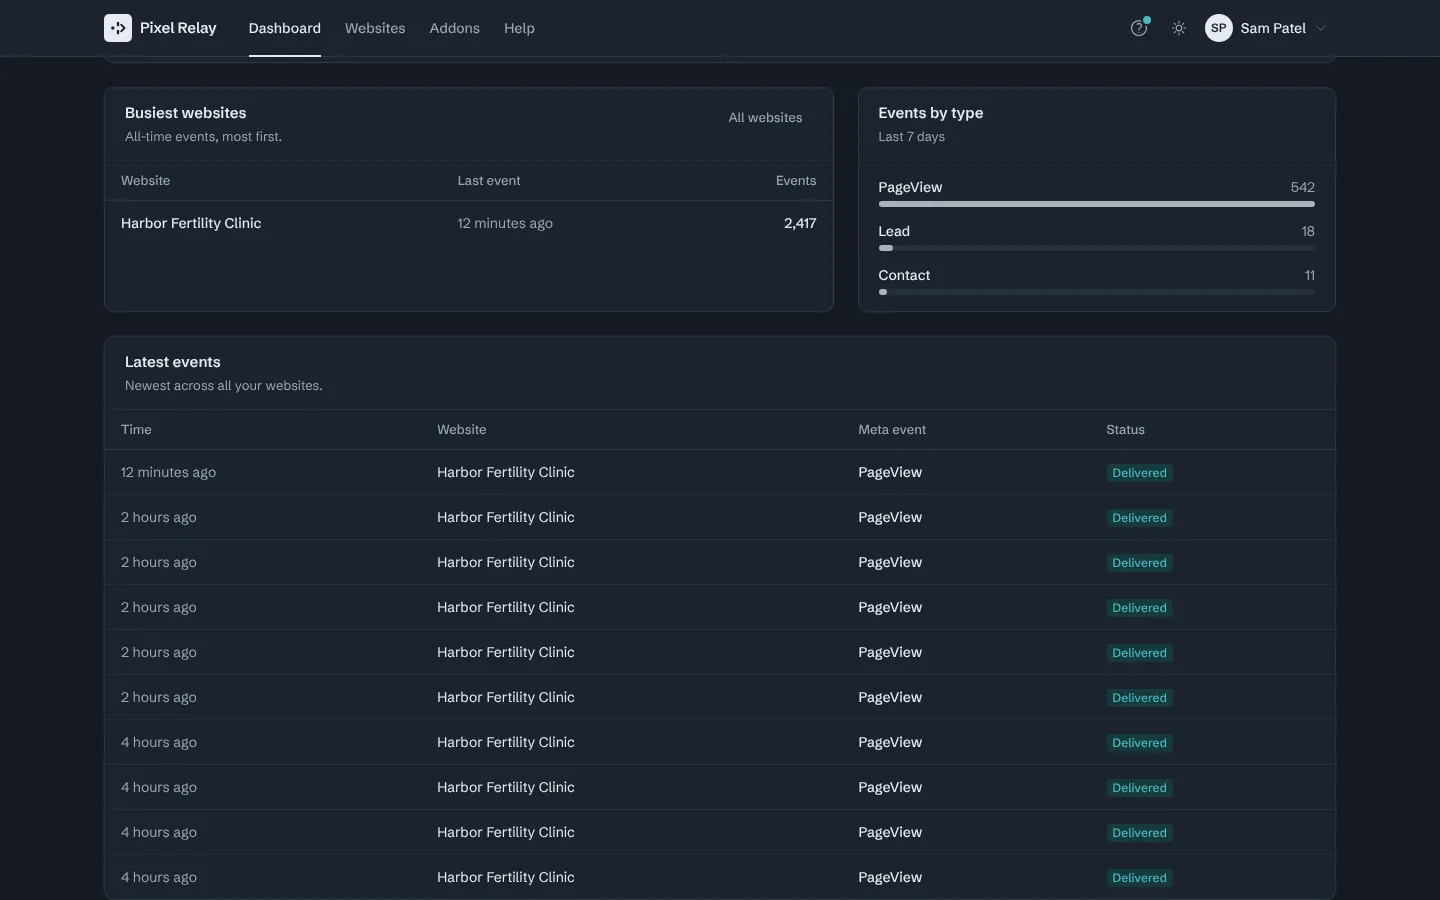This screenshot has width=1440, height=900.
Task: Click the Lead count of 18
Action: coord(1308,231)
